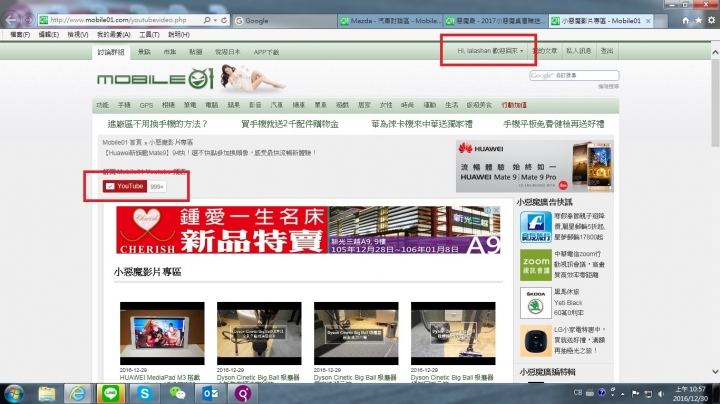Open the 工具(T) menu
The width and height of the screenshot is (720, 404).
tap(149, 35)
